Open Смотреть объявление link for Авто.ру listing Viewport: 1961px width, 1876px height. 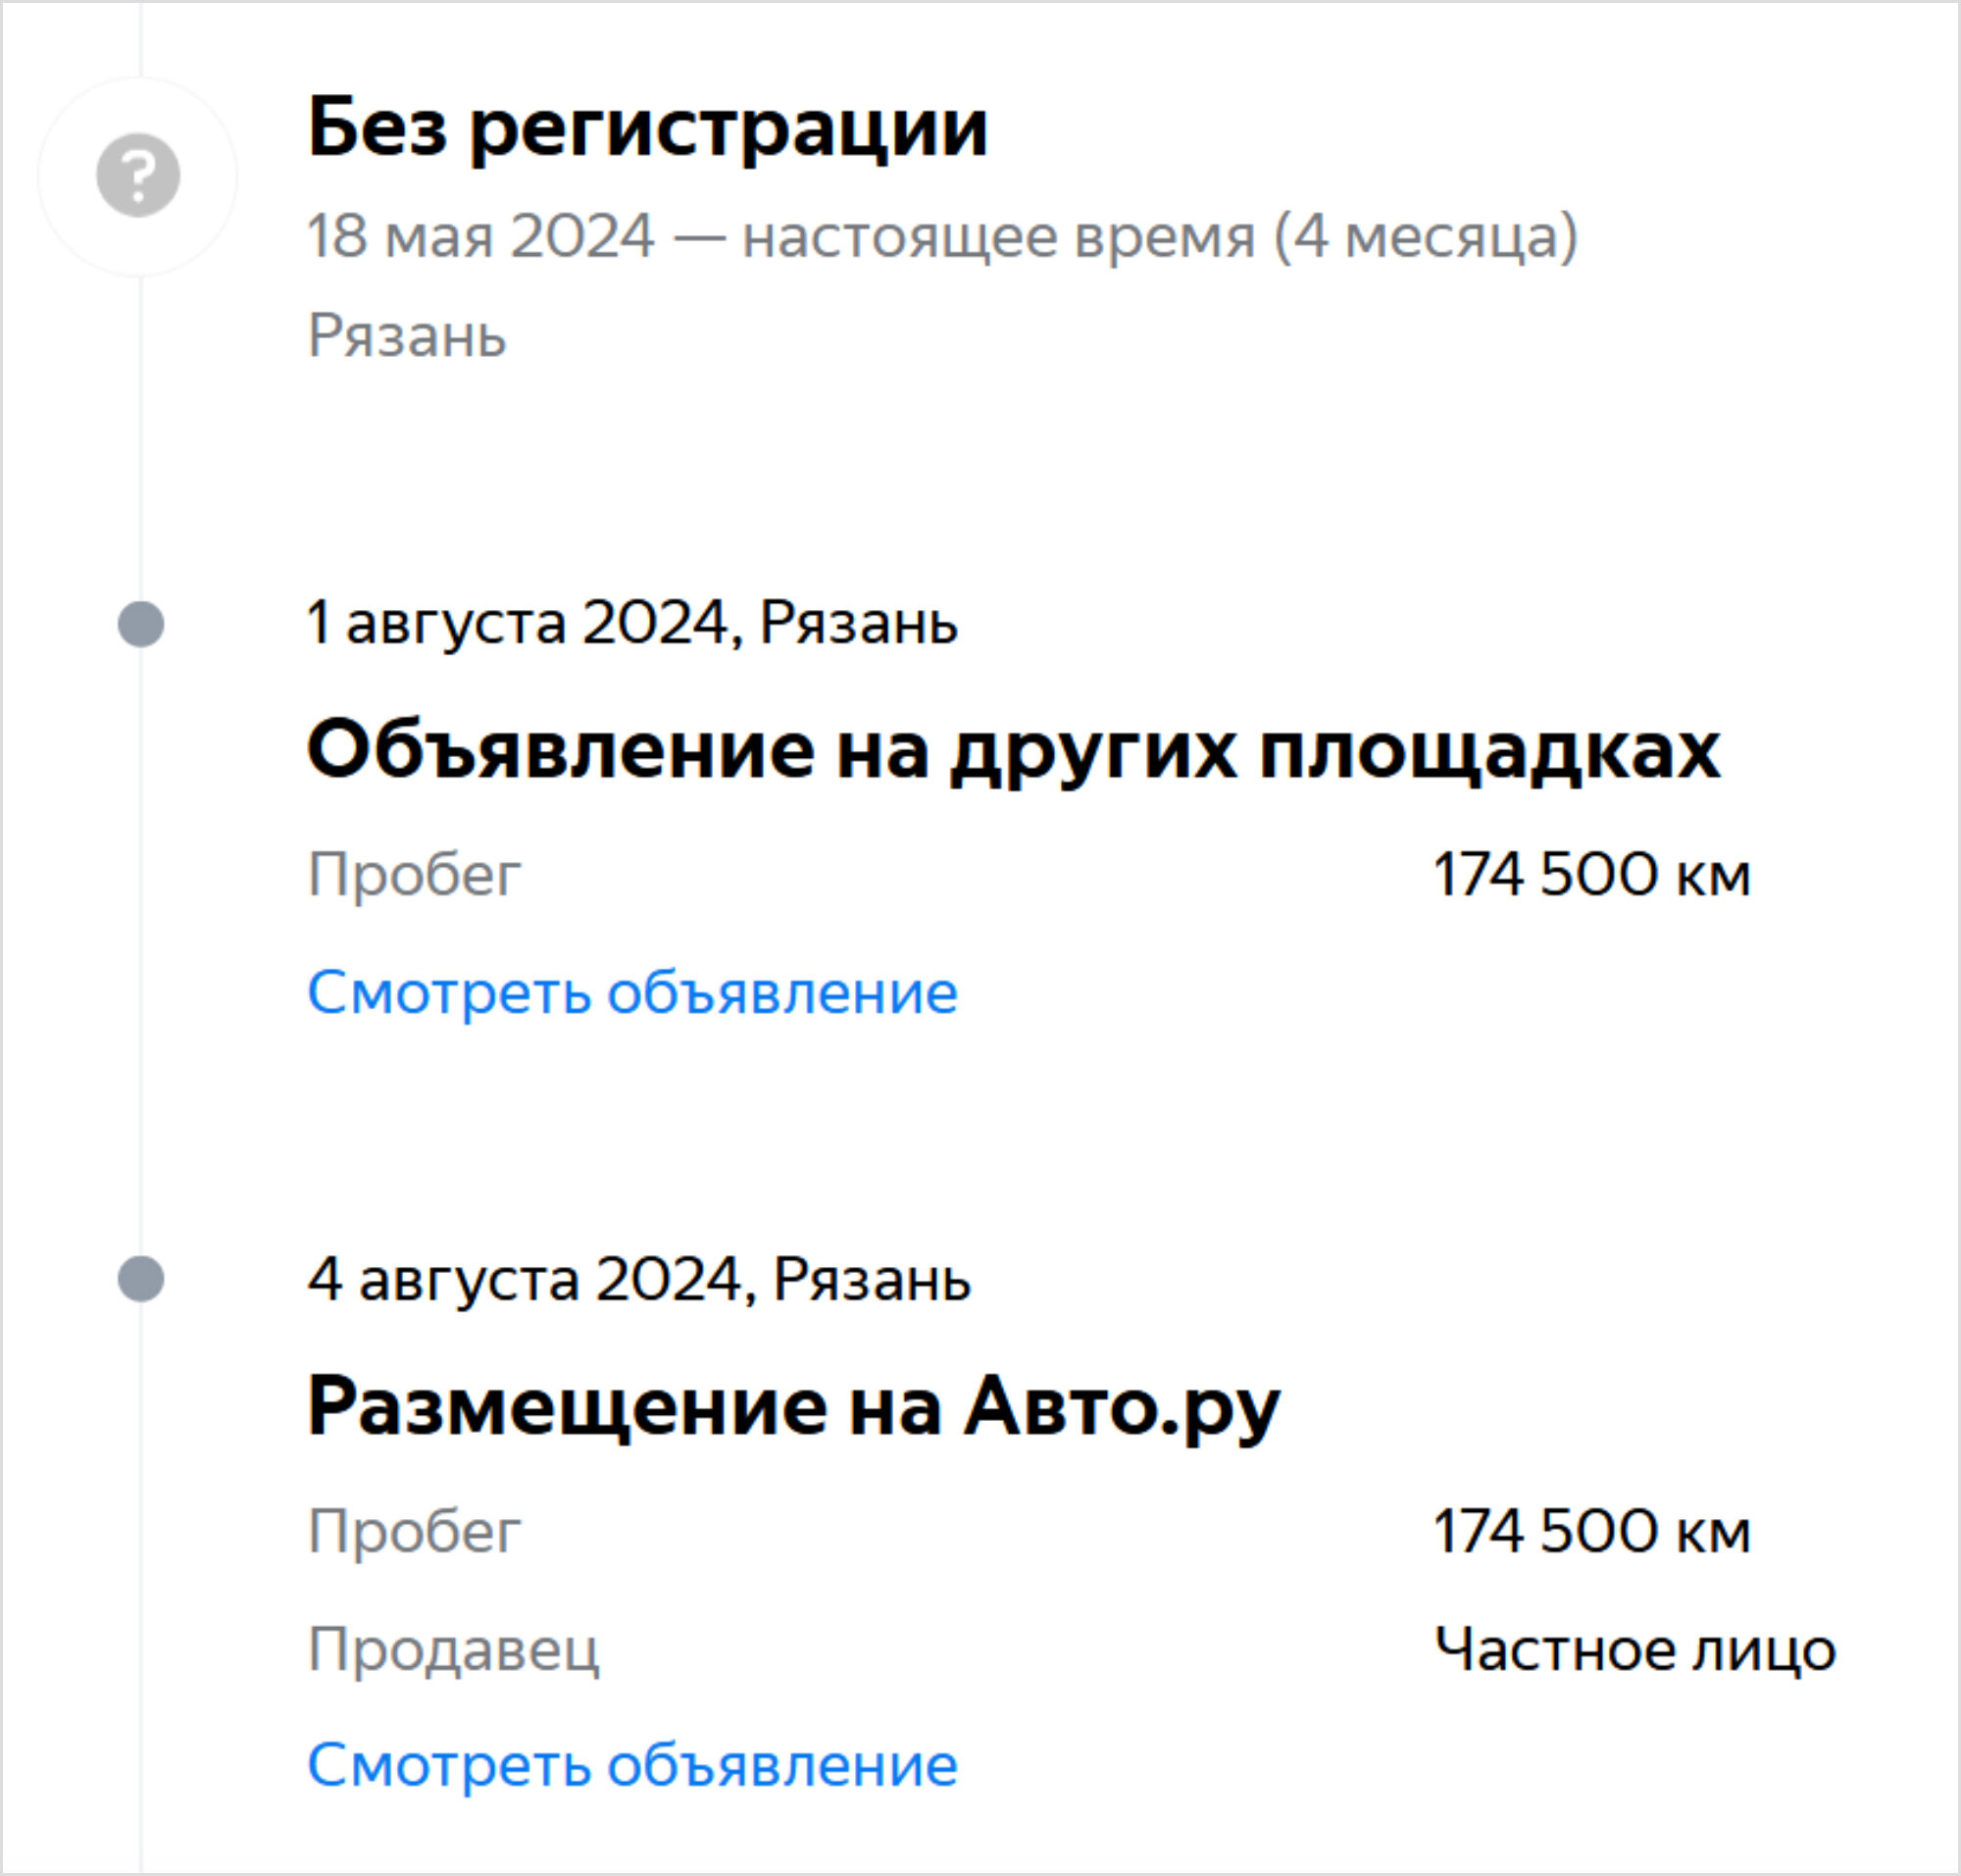632,1765
